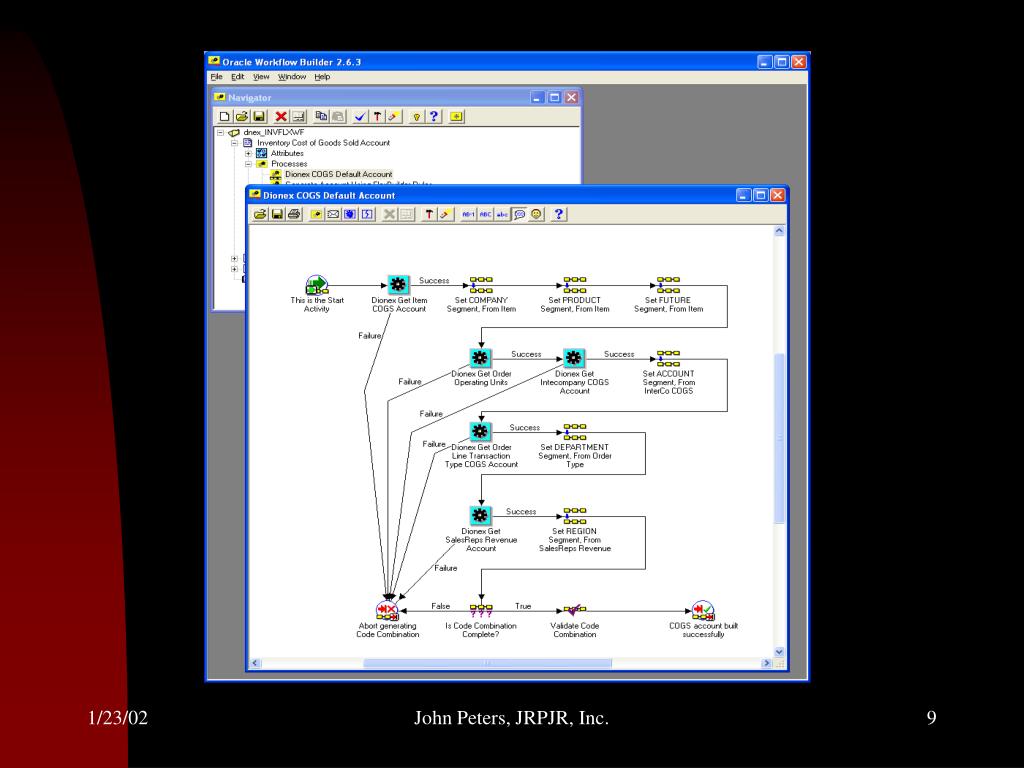Select Set PRODUCT Segment, From Item node

tap(575, 285)
